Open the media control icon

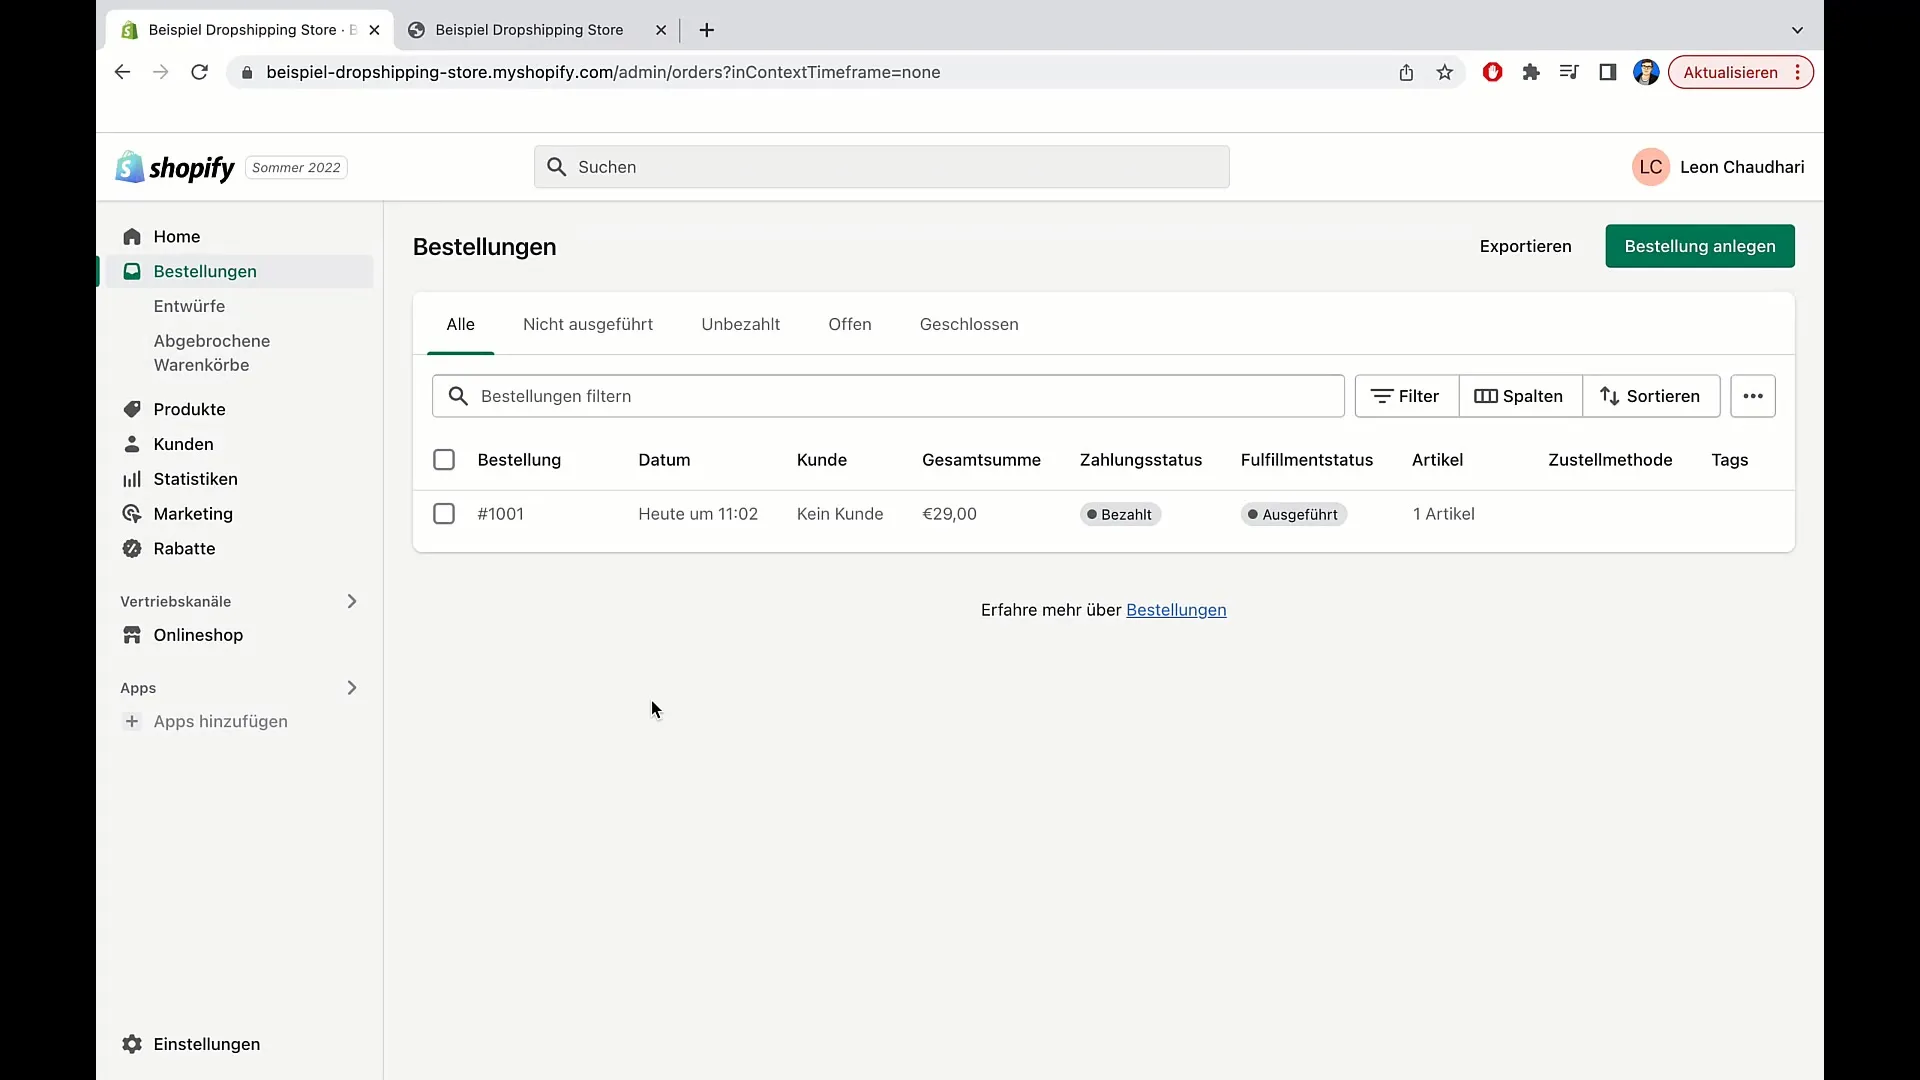coord(1568,72)
